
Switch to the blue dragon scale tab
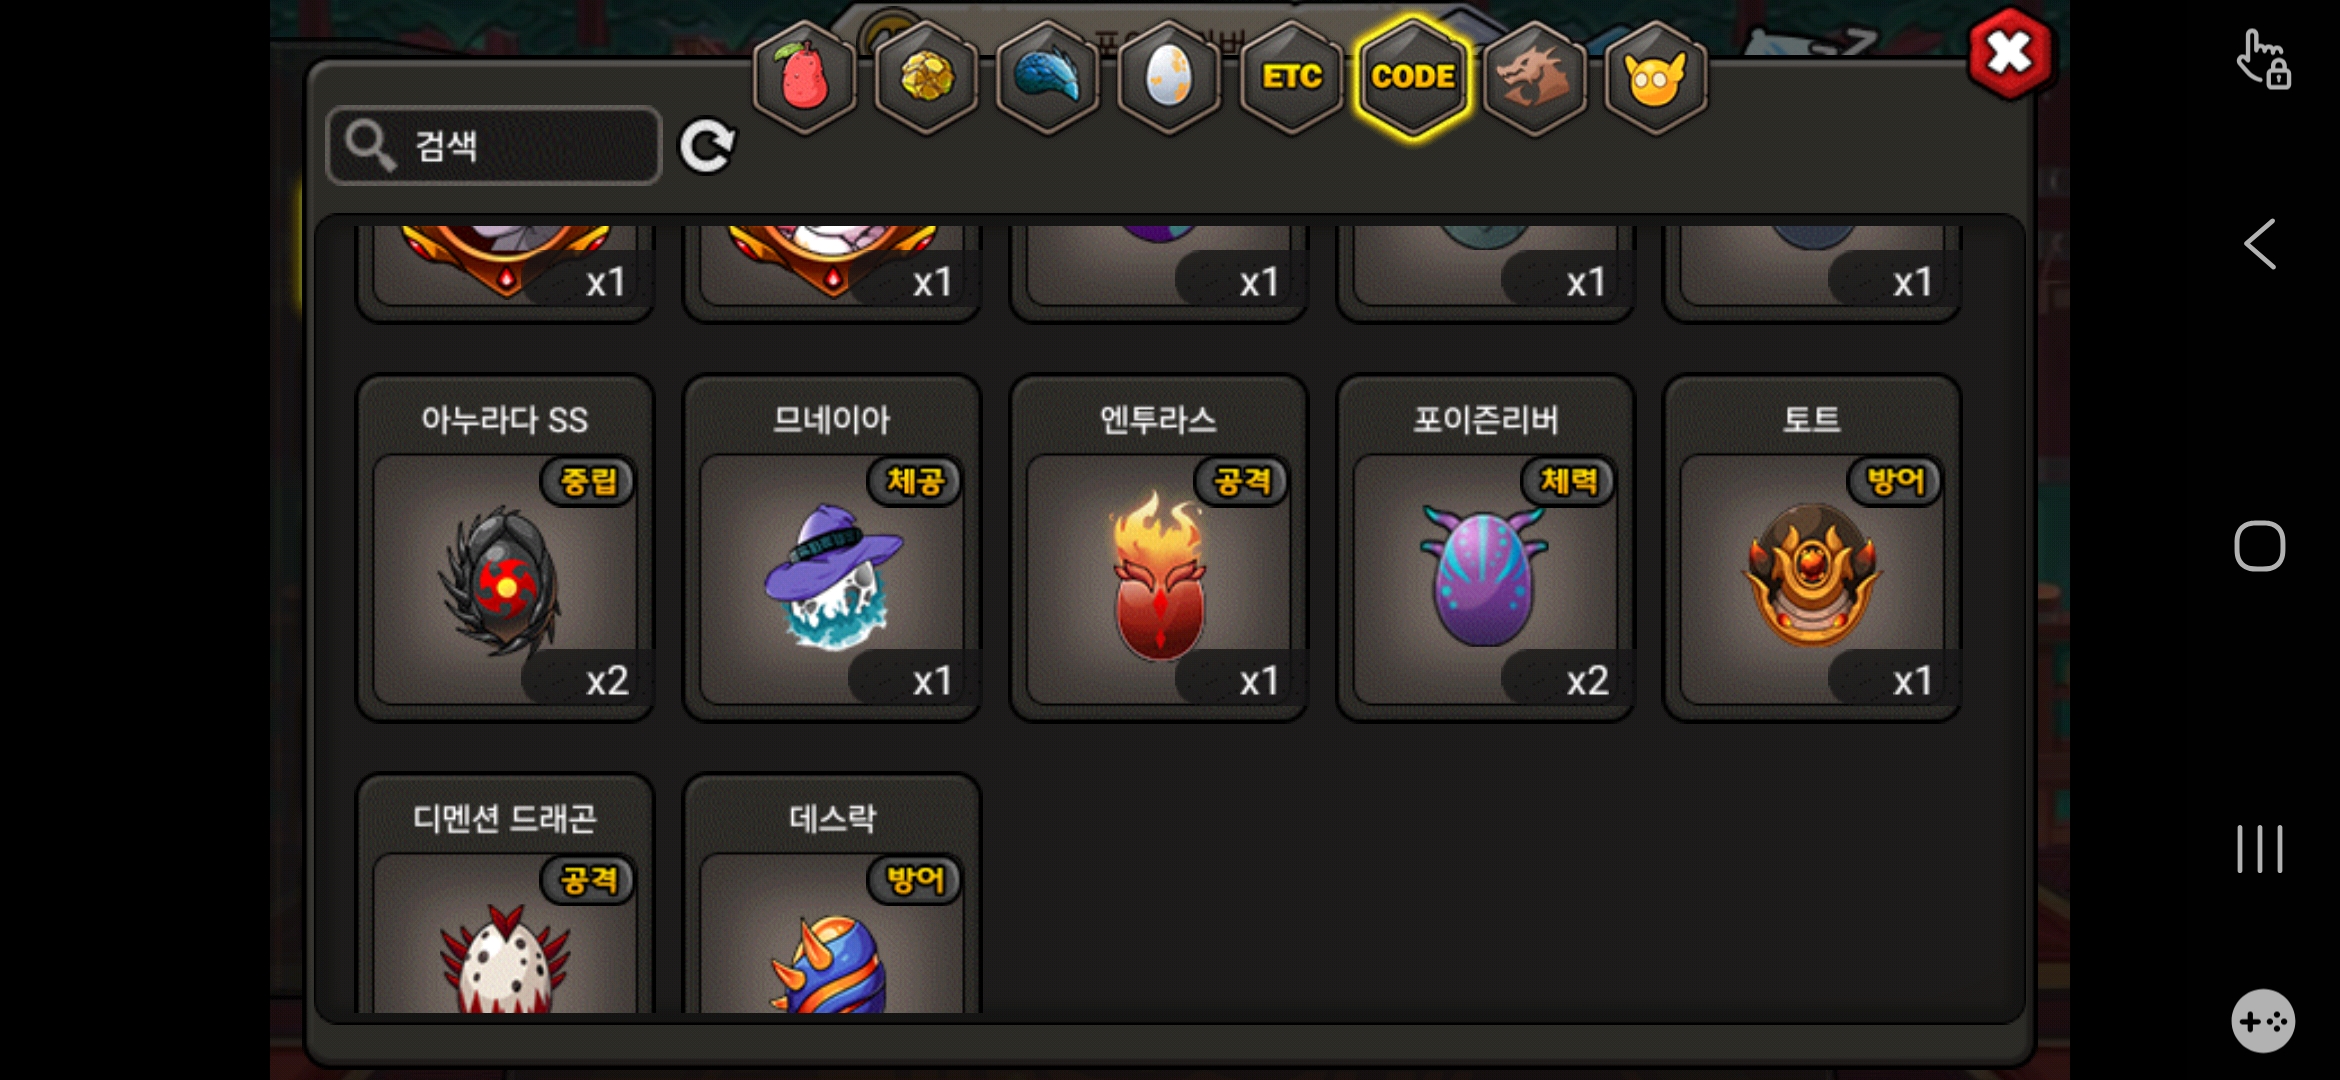[x=1048, y=78]
